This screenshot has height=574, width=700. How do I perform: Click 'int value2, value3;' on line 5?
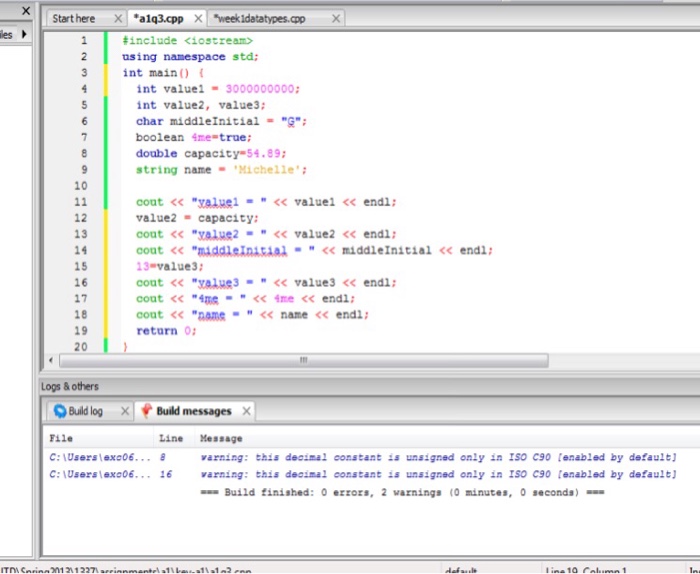pyautogui.click(x=201, y=105)
